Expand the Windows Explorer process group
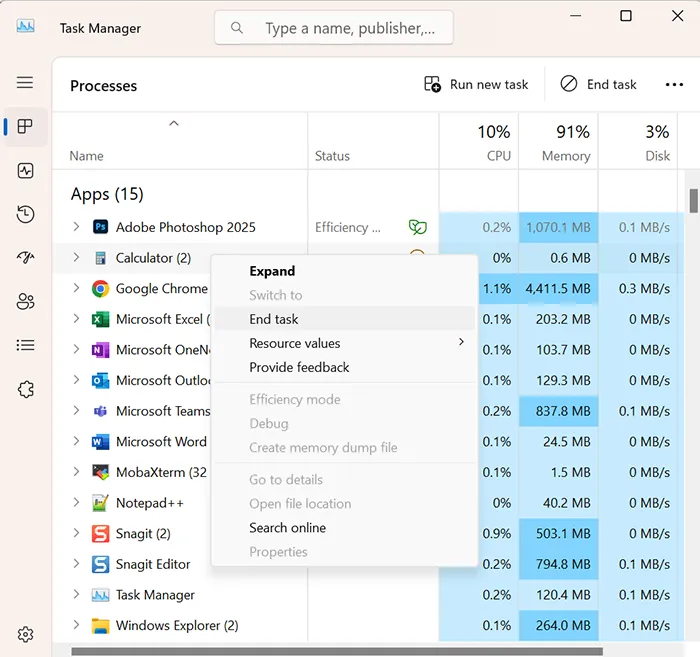 (76, 626)
